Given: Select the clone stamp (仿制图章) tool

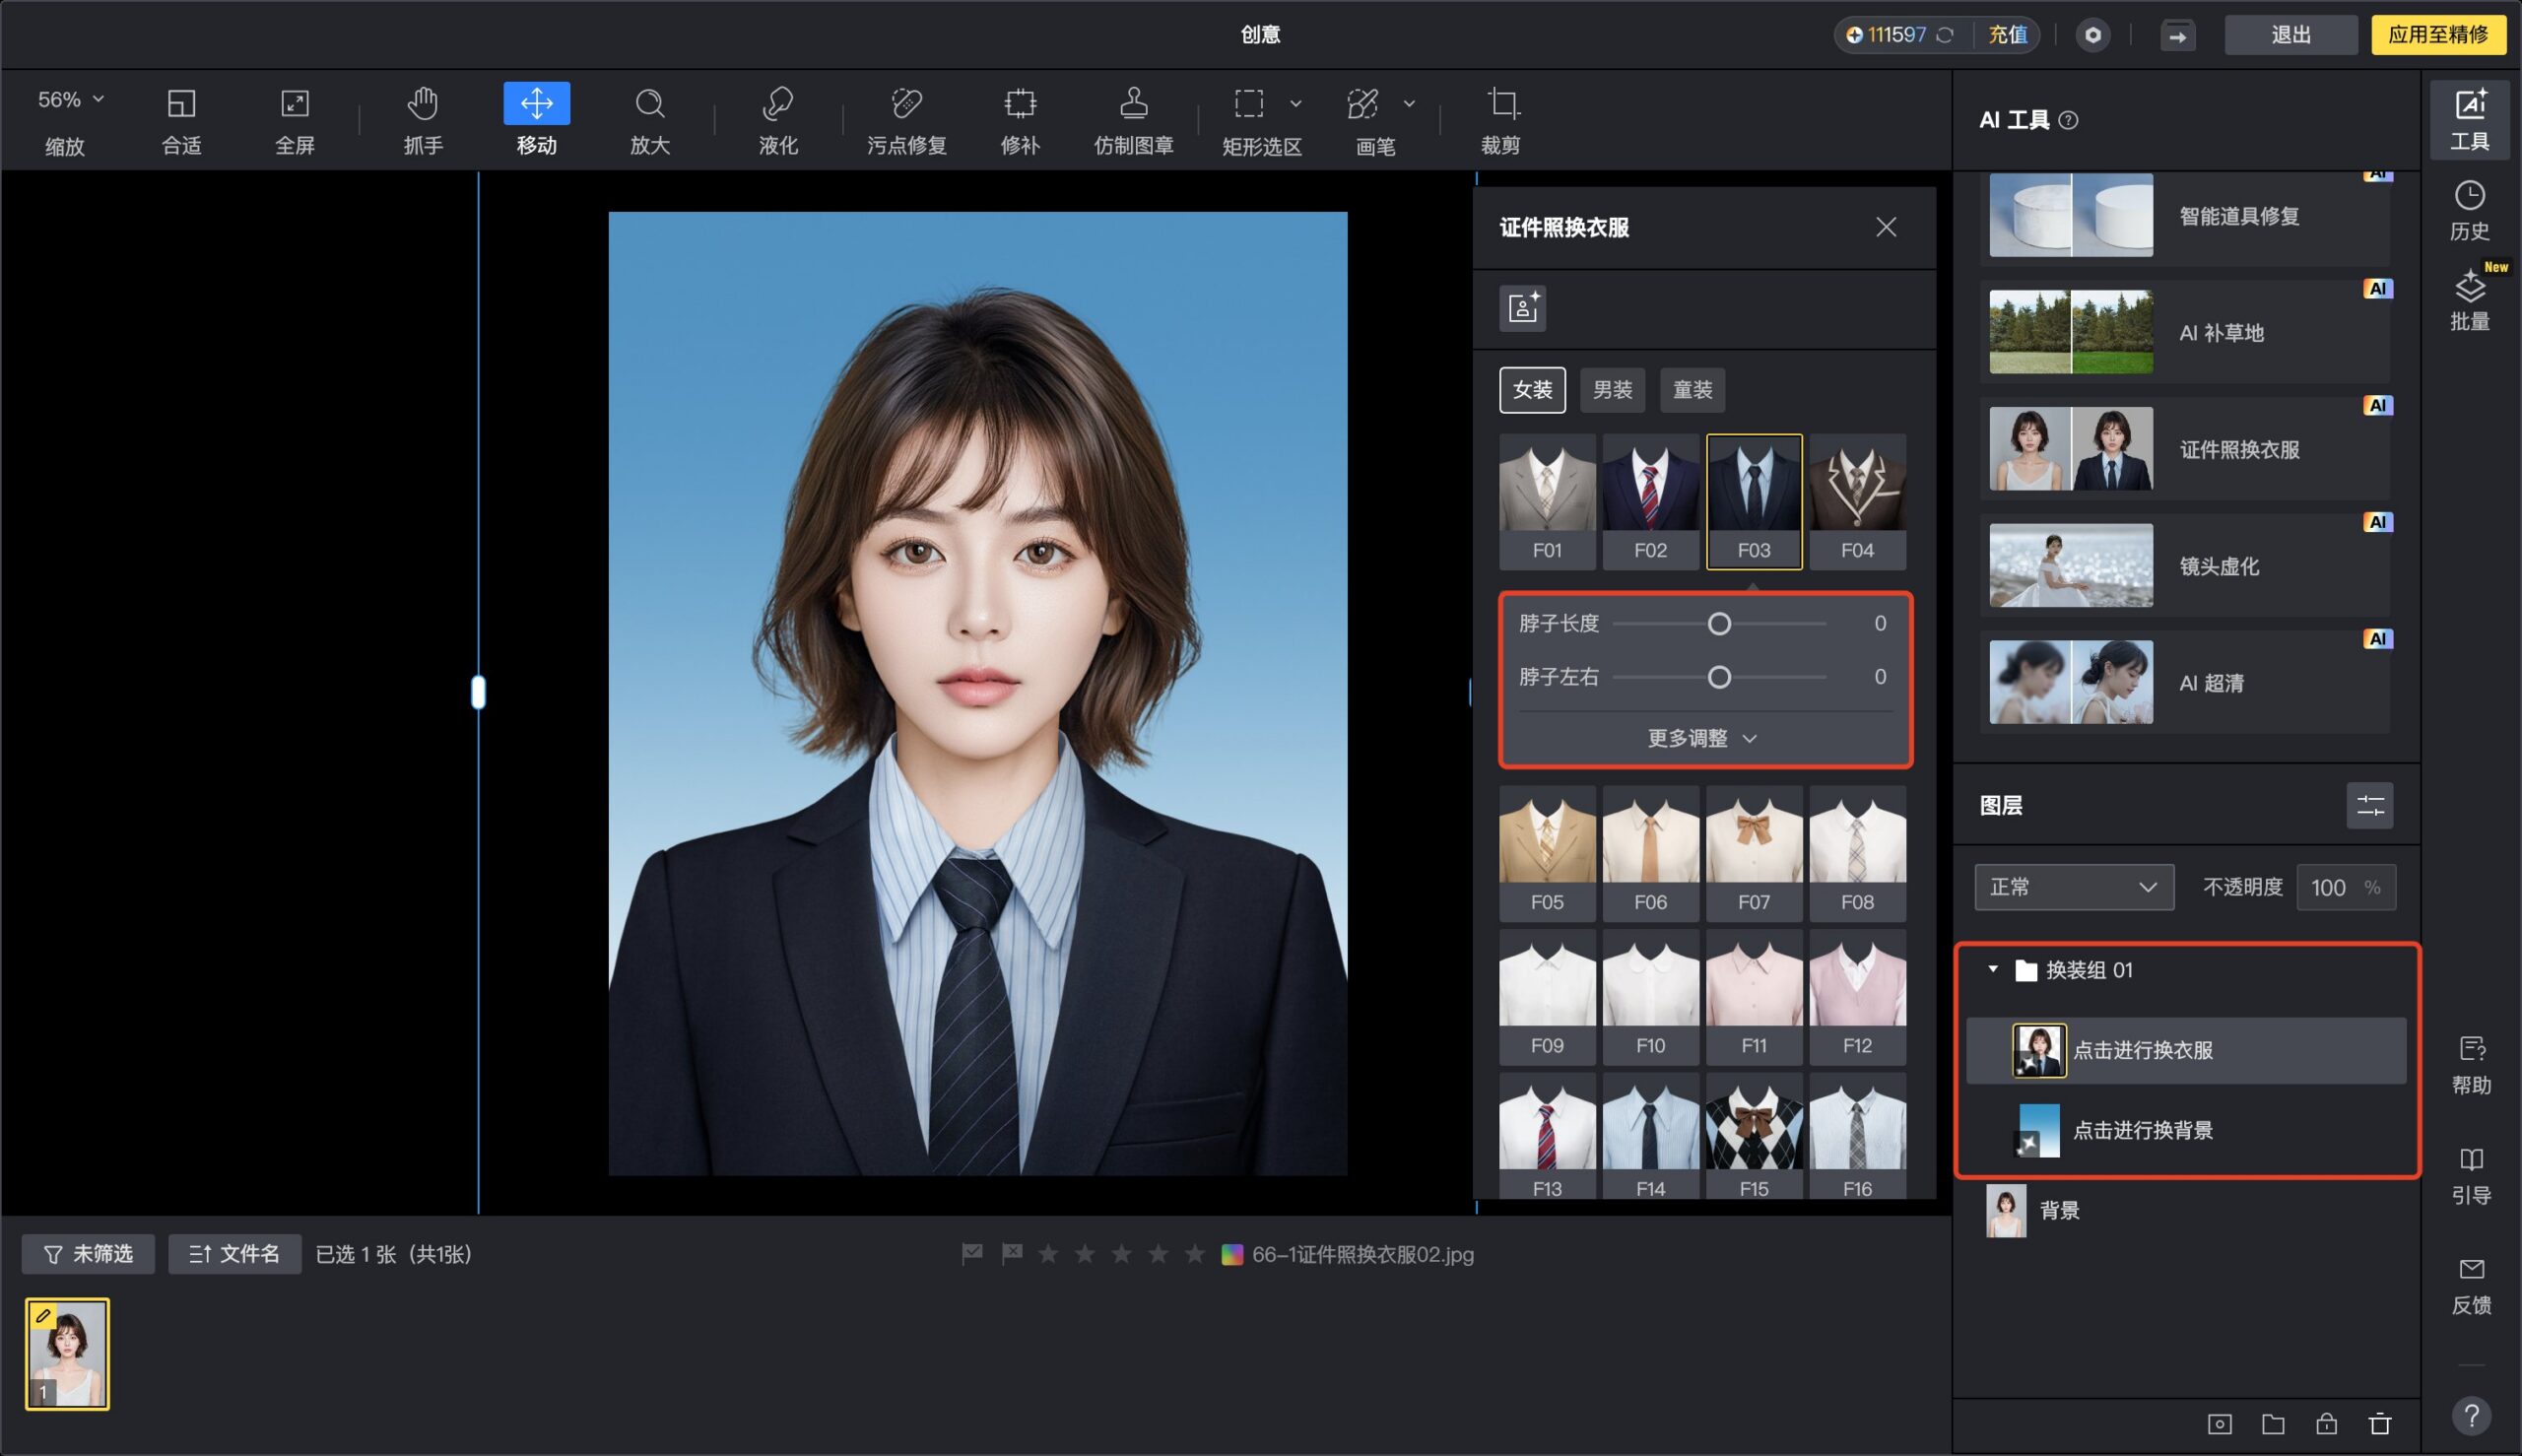Looking at the screenshot, I should point(1133,119).
